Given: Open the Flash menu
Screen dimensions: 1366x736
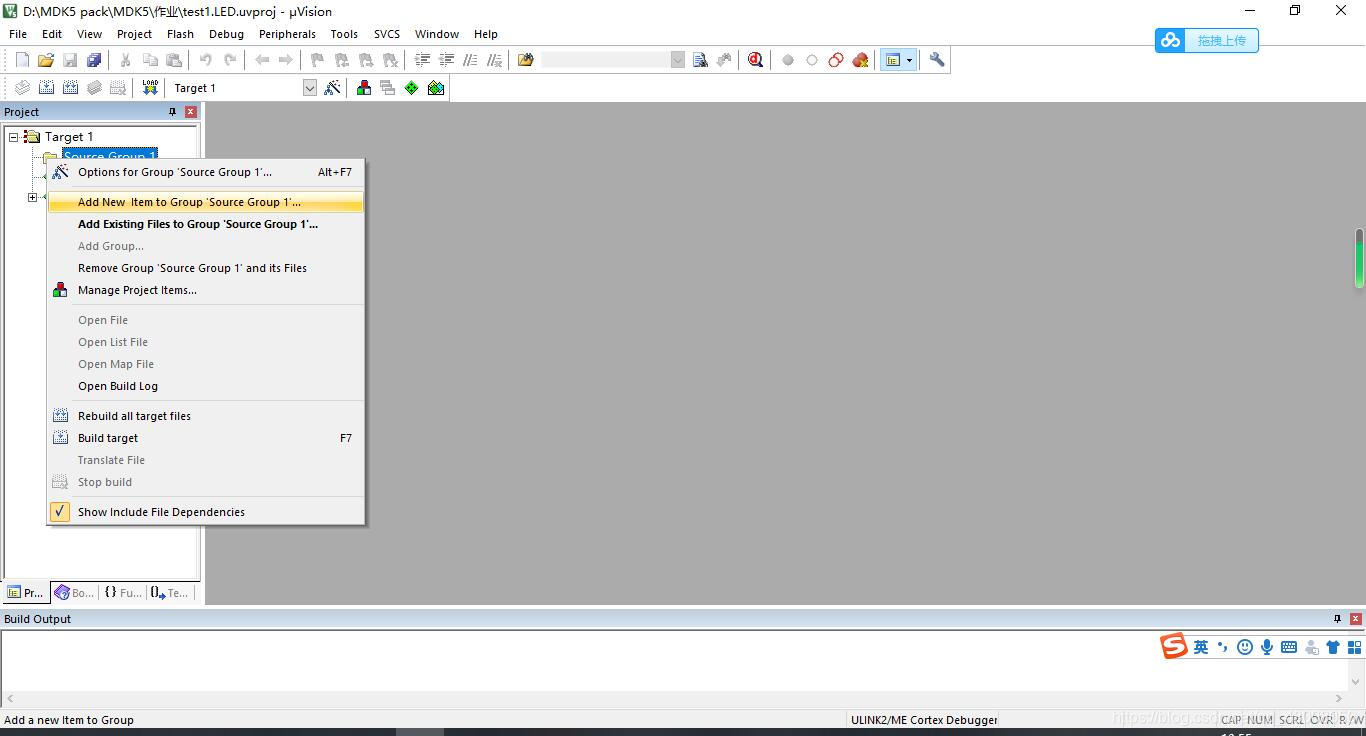Looking at the screenshot, I should coord(180,34).
